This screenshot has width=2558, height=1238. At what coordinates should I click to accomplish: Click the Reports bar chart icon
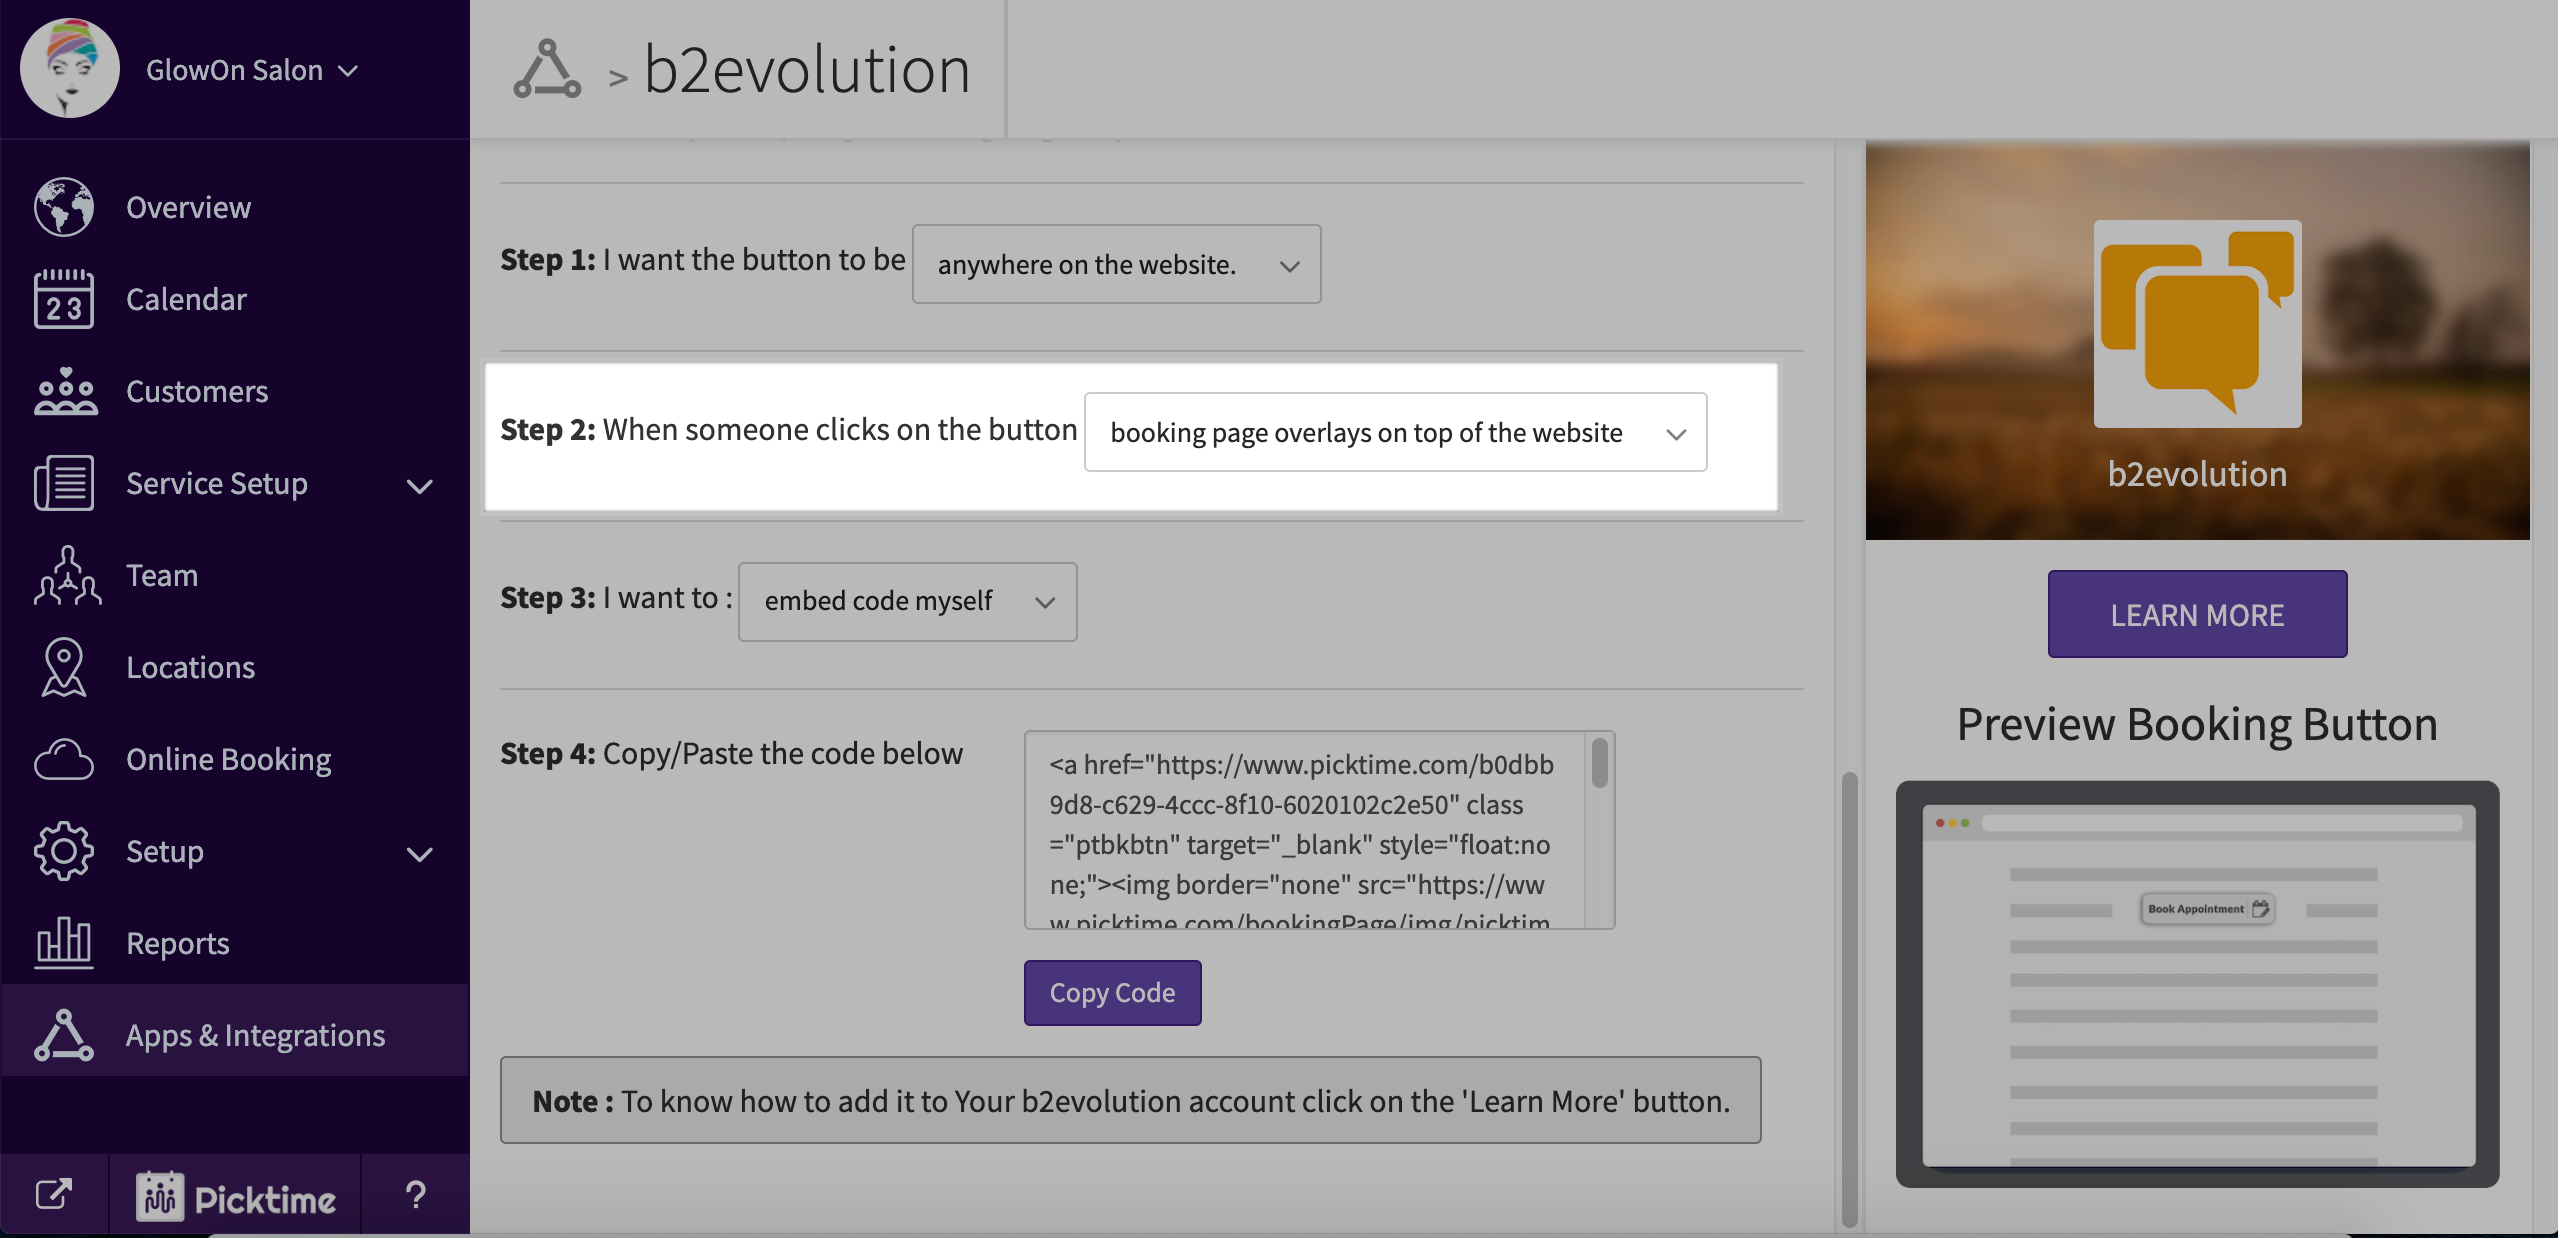coord(64,943)
